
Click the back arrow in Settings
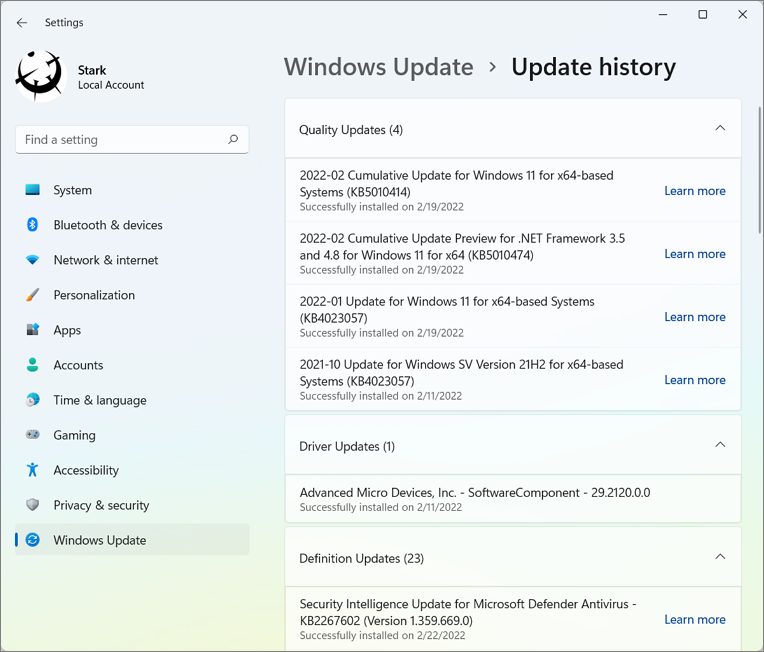coord(21,22)
